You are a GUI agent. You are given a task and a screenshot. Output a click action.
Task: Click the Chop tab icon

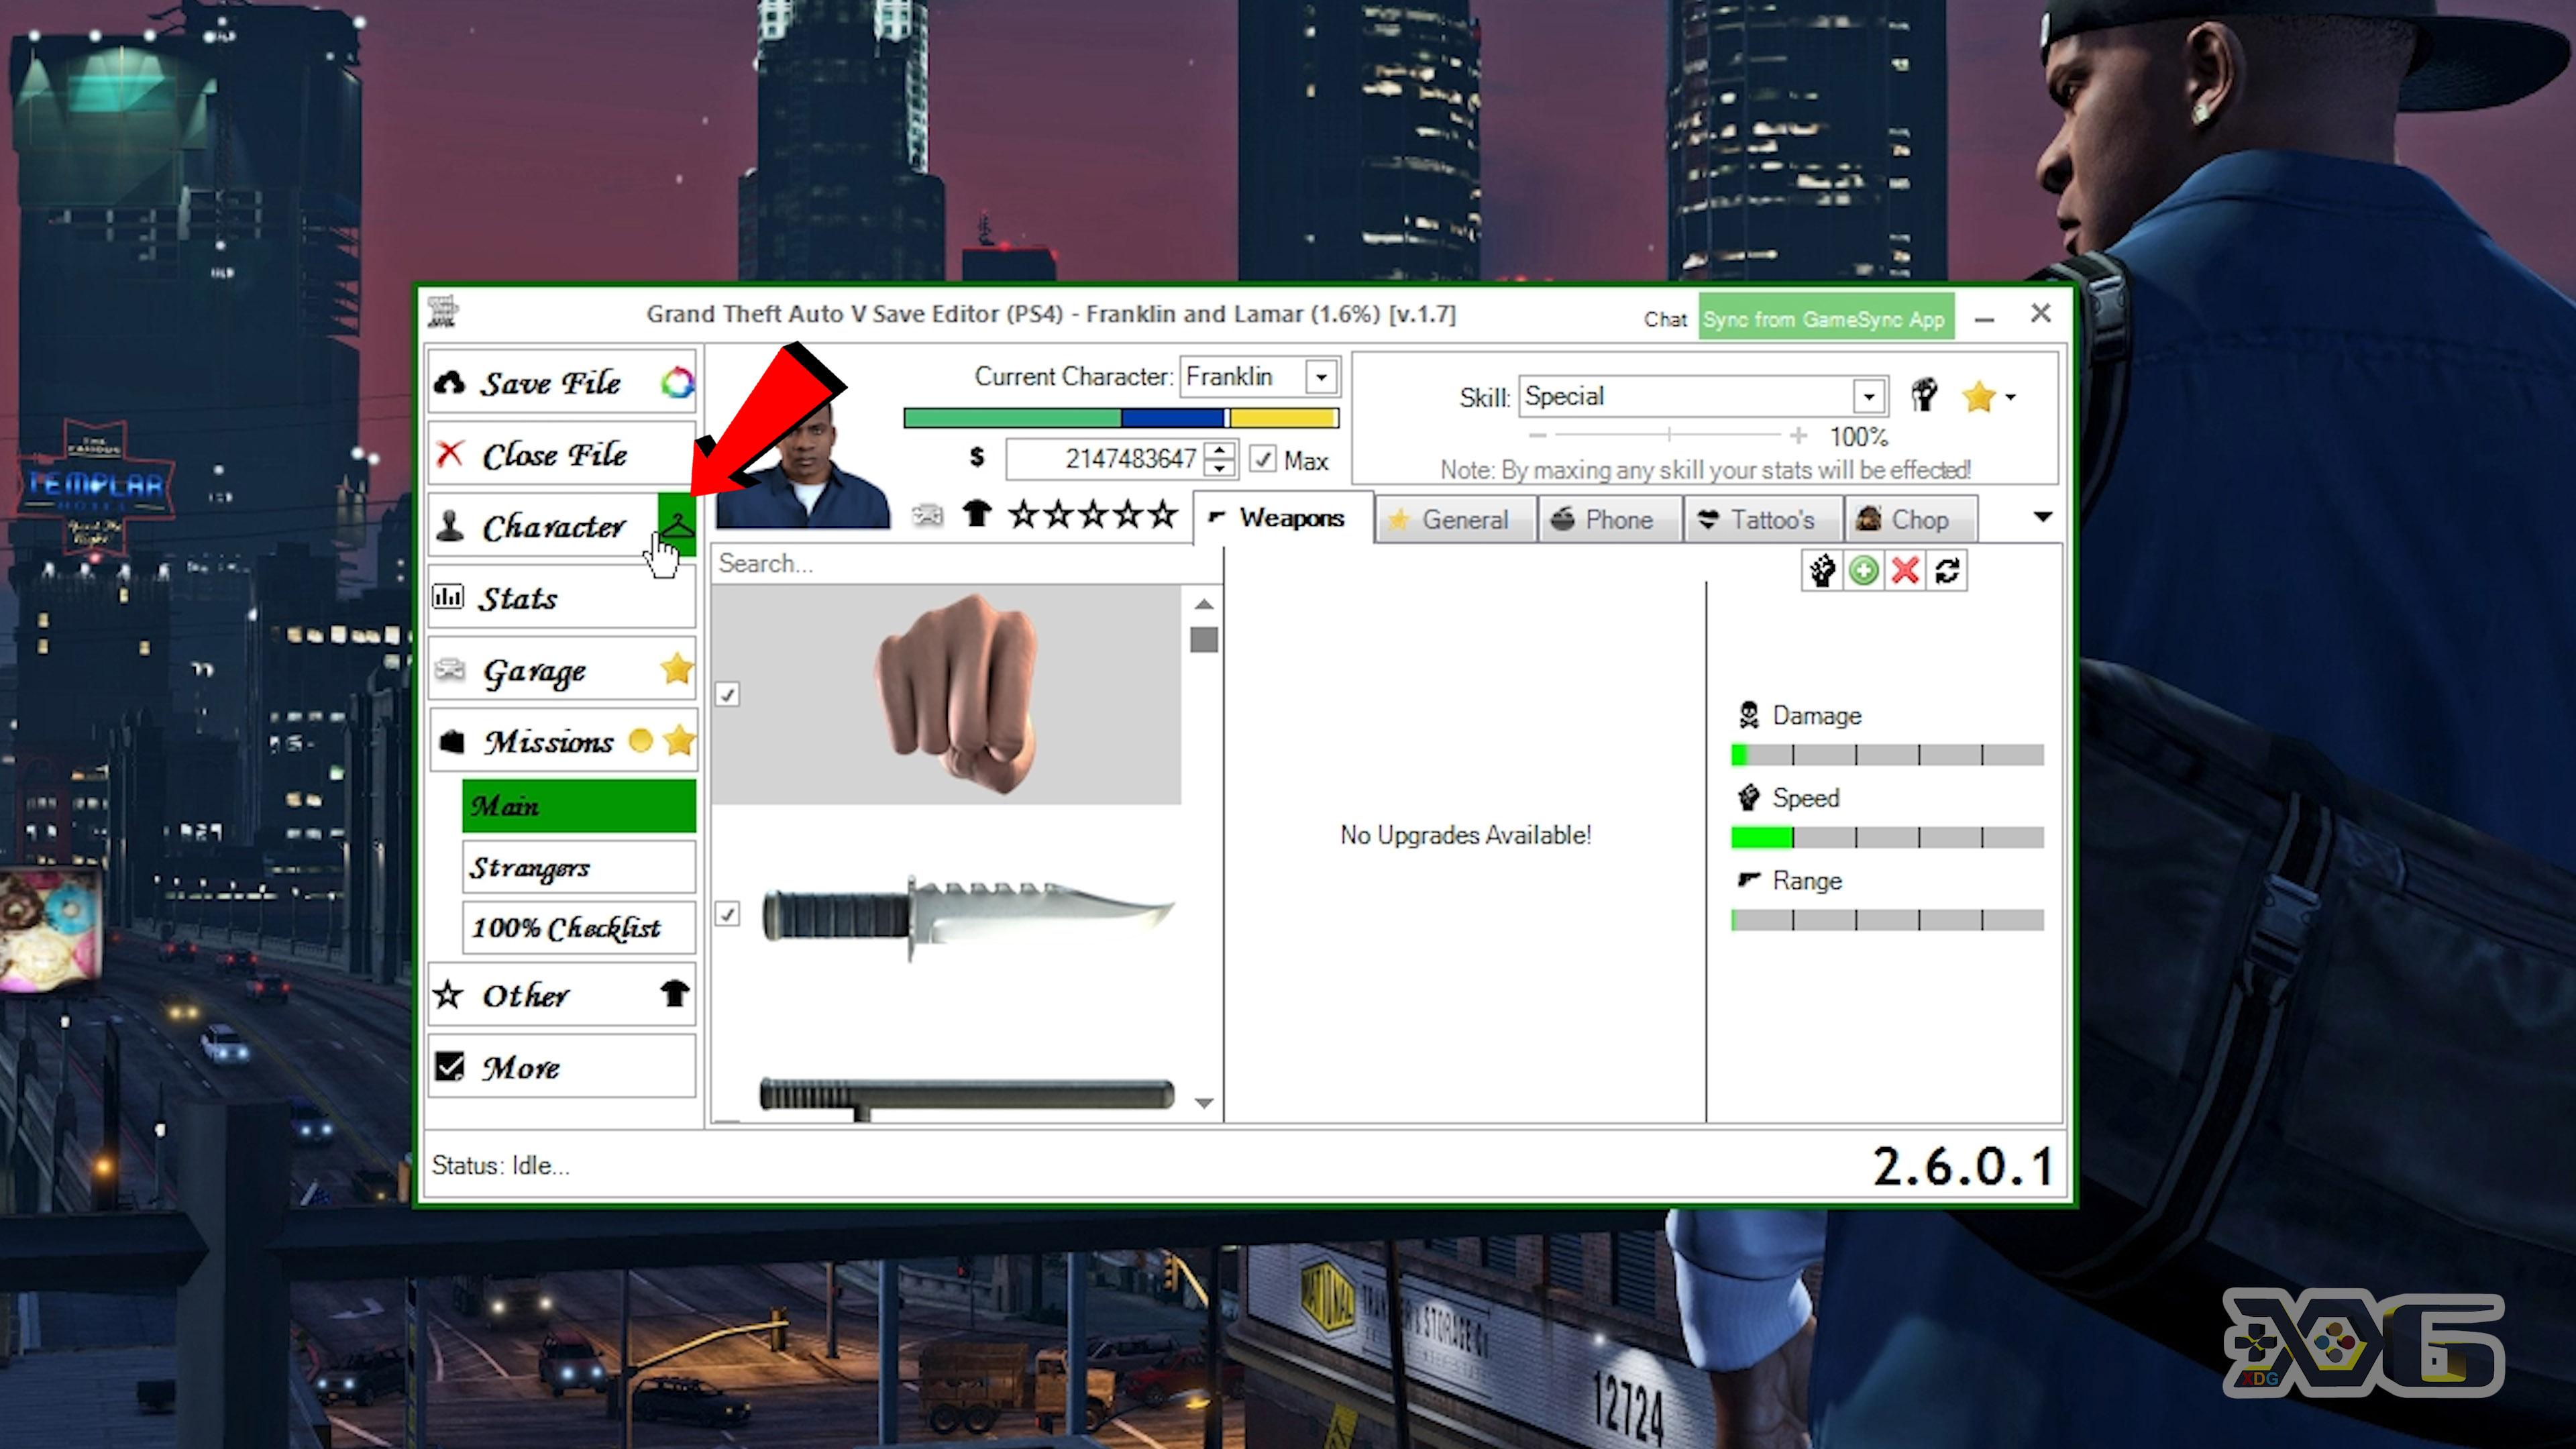click(1866, 519)
